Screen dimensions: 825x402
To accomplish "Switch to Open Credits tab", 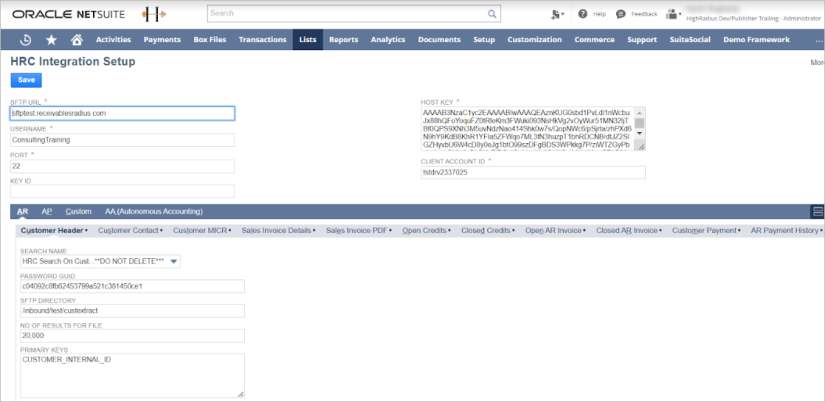I will [x=427, y=230].
